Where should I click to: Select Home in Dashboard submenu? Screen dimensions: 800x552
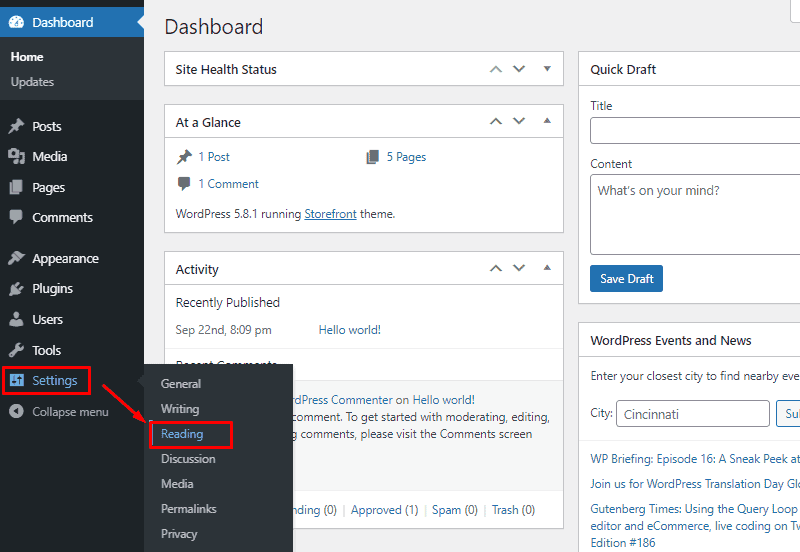coord(27,57)
